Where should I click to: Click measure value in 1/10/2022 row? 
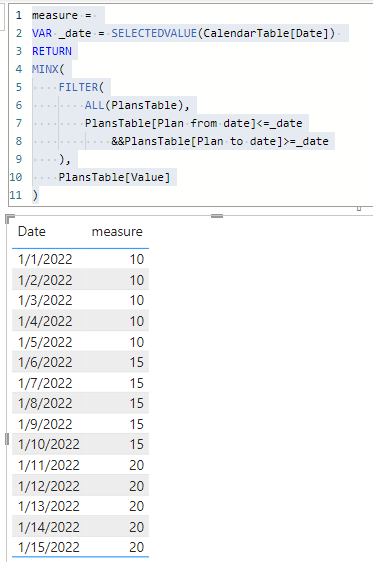pos(137,444)
